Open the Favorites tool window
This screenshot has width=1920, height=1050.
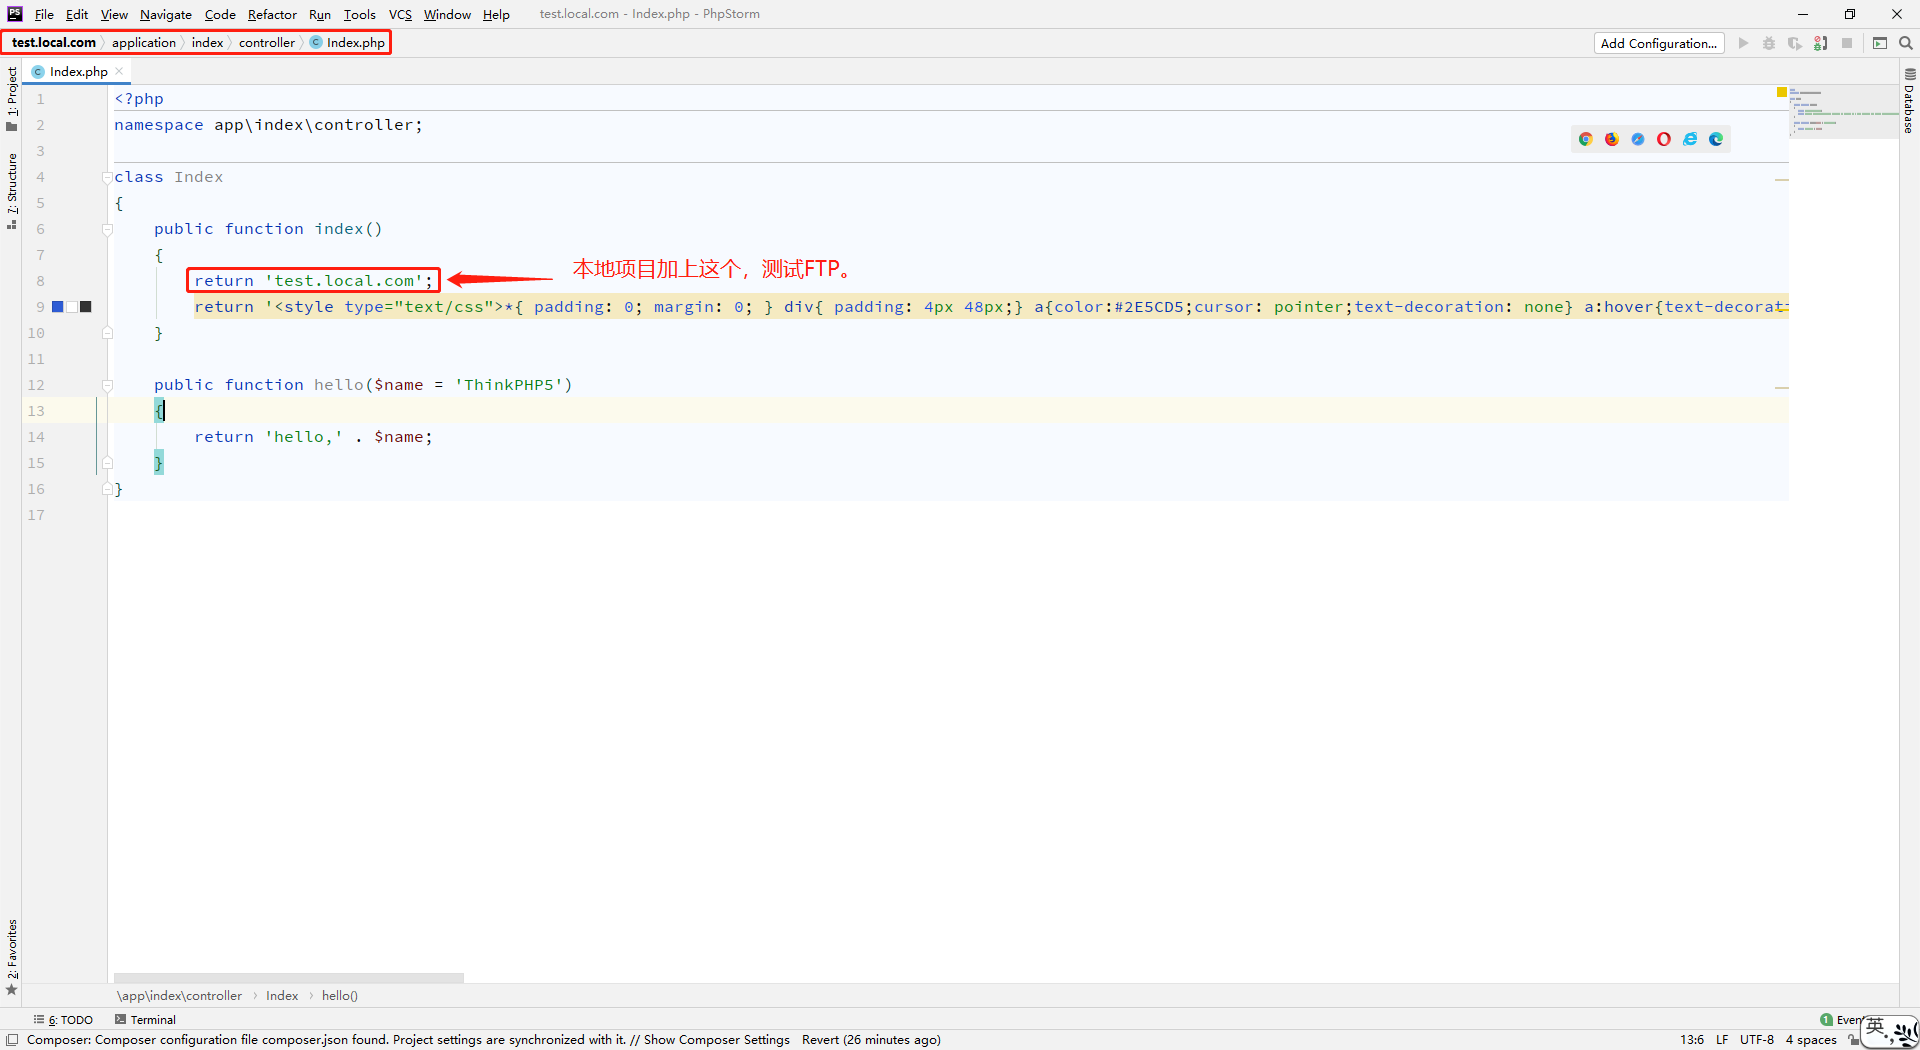(x=12, y=957)
